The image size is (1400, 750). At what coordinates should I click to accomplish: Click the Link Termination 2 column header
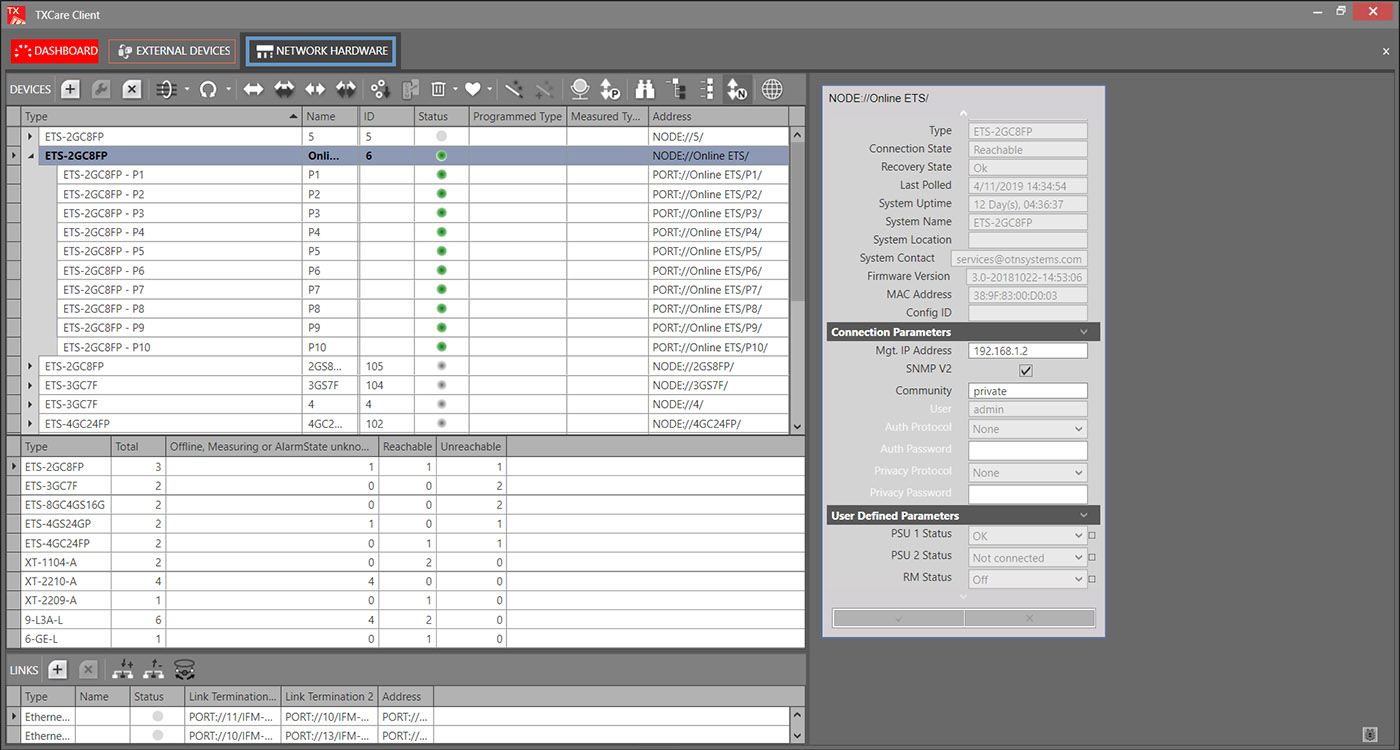pos(329,697)
